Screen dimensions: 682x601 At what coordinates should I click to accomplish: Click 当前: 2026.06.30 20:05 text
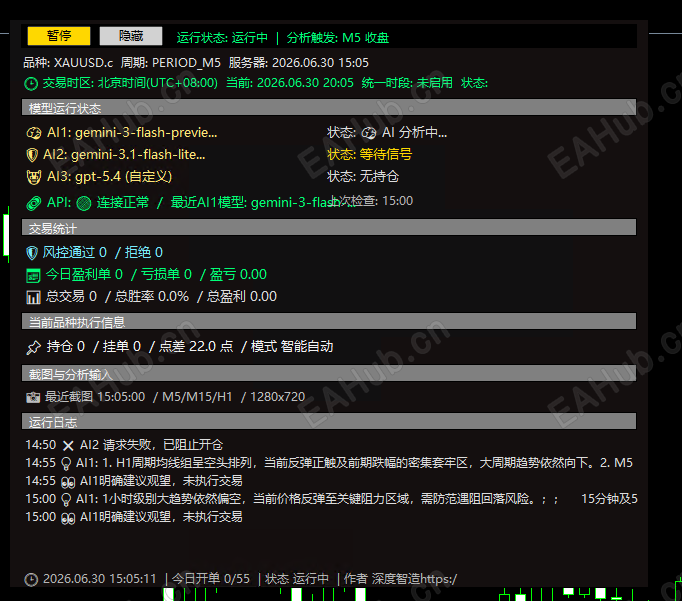tap(290, 83)
